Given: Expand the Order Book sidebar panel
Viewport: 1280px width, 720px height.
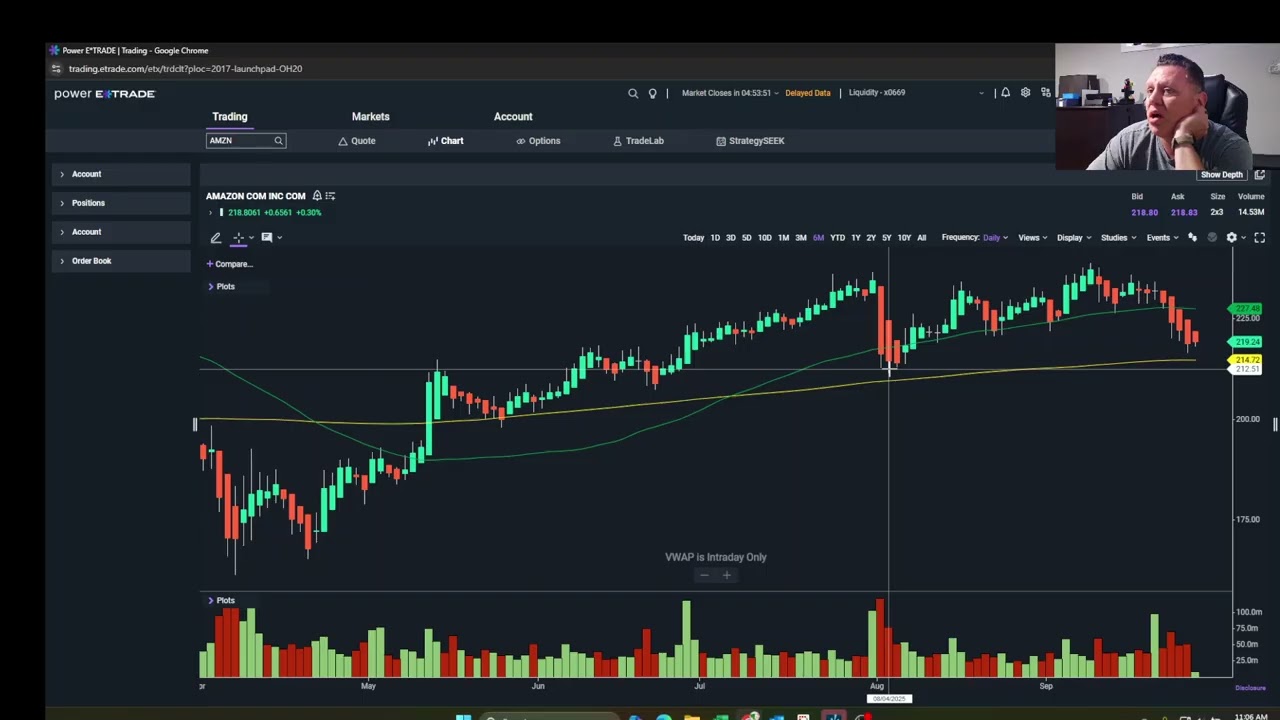Looking at the screenshot, I should (x=121, y=261).
